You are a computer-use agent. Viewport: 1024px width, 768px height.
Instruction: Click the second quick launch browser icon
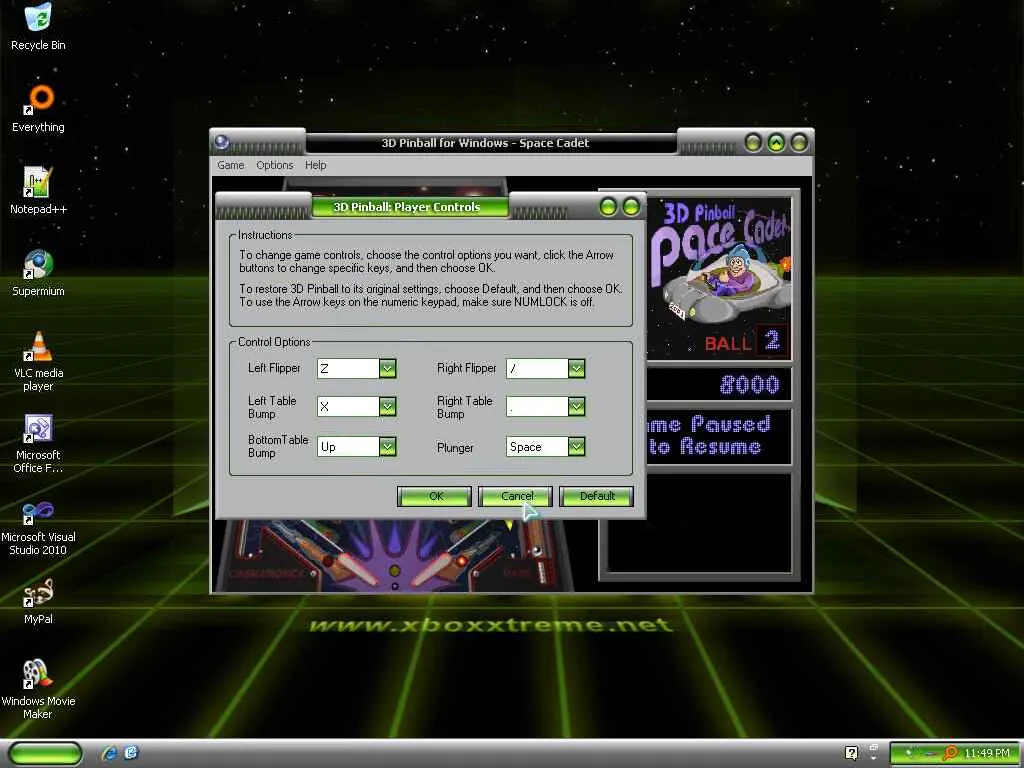click(131, 753)
